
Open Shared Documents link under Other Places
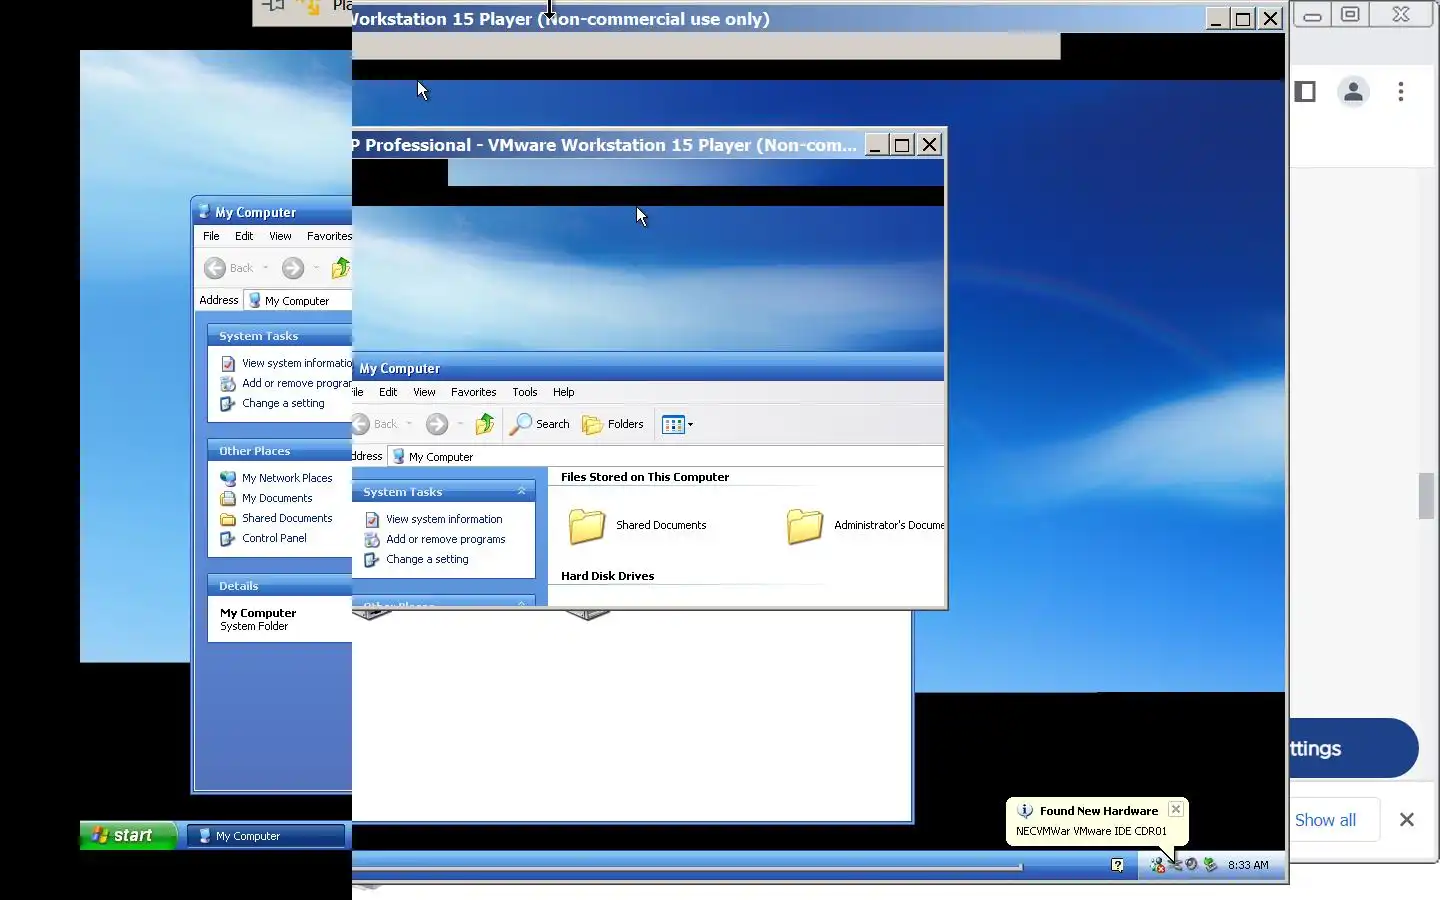287,518
